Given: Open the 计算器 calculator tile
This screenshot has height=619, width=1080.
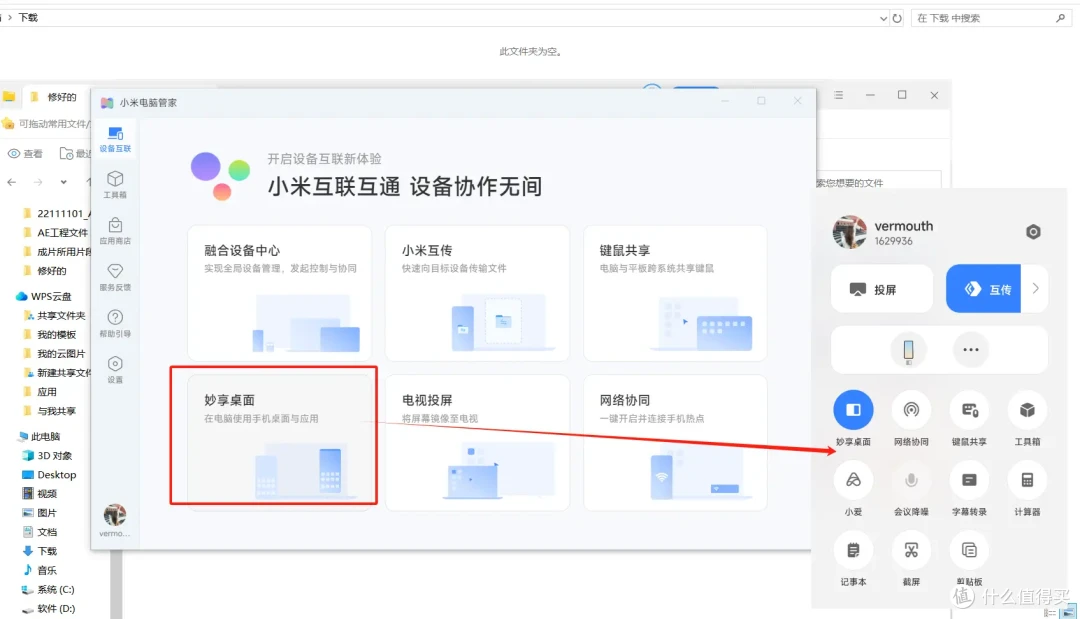Looking at the screenshot, I should 1027,481.
